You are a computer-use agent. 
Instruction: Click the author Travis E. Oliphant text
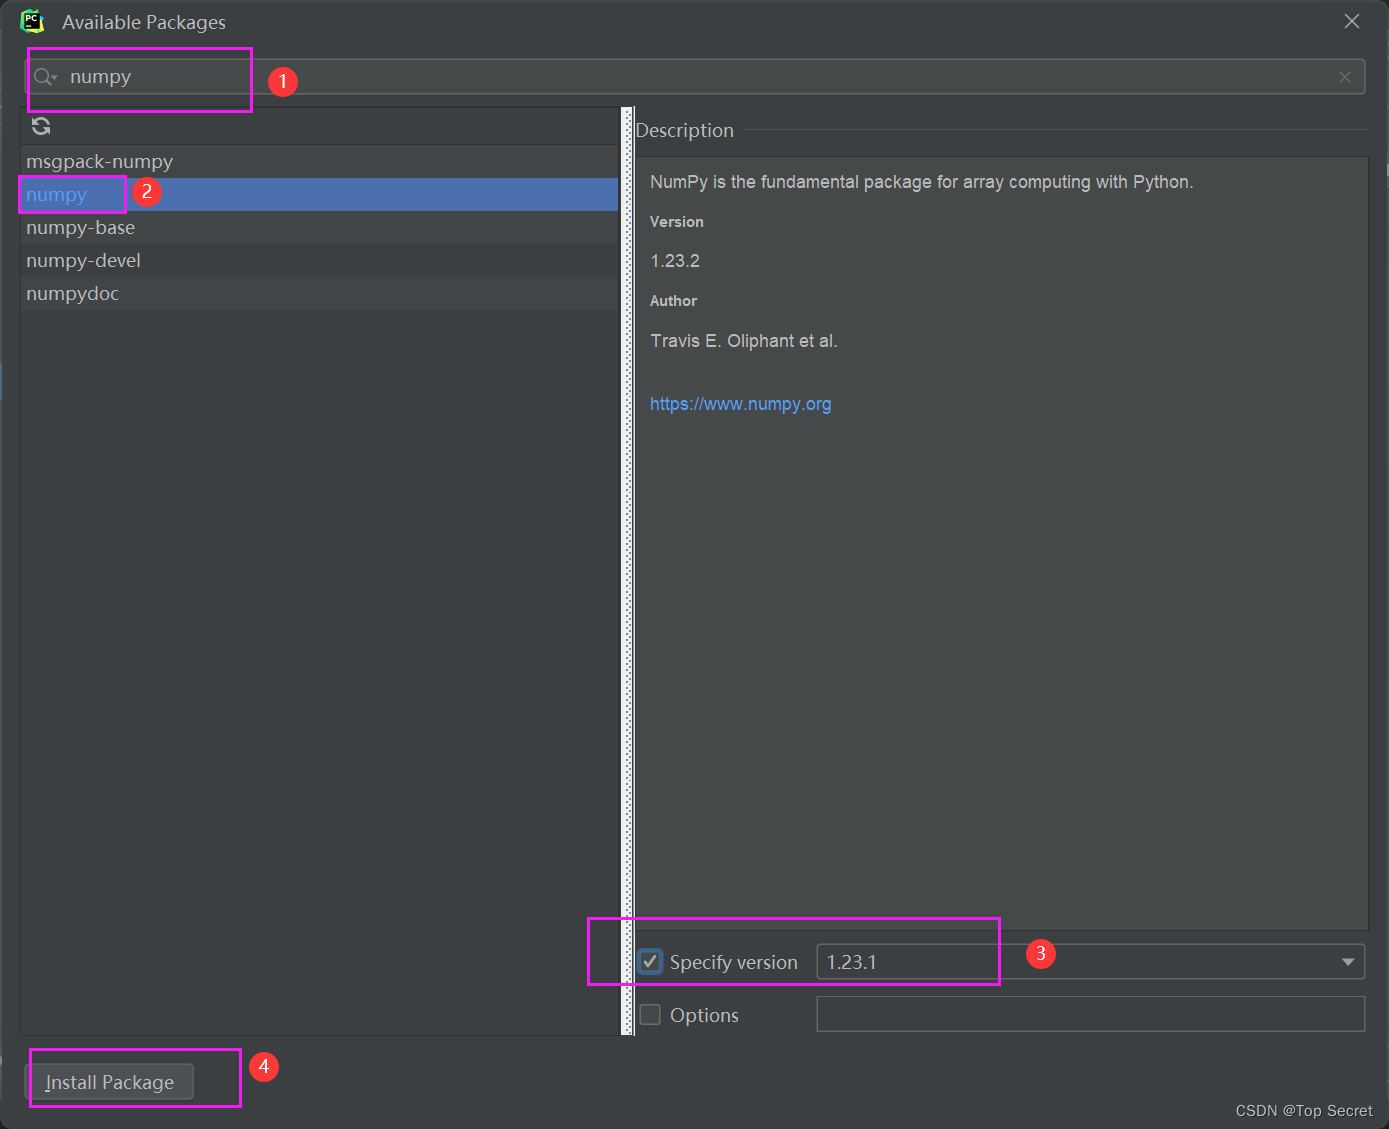tap(744, 341)
